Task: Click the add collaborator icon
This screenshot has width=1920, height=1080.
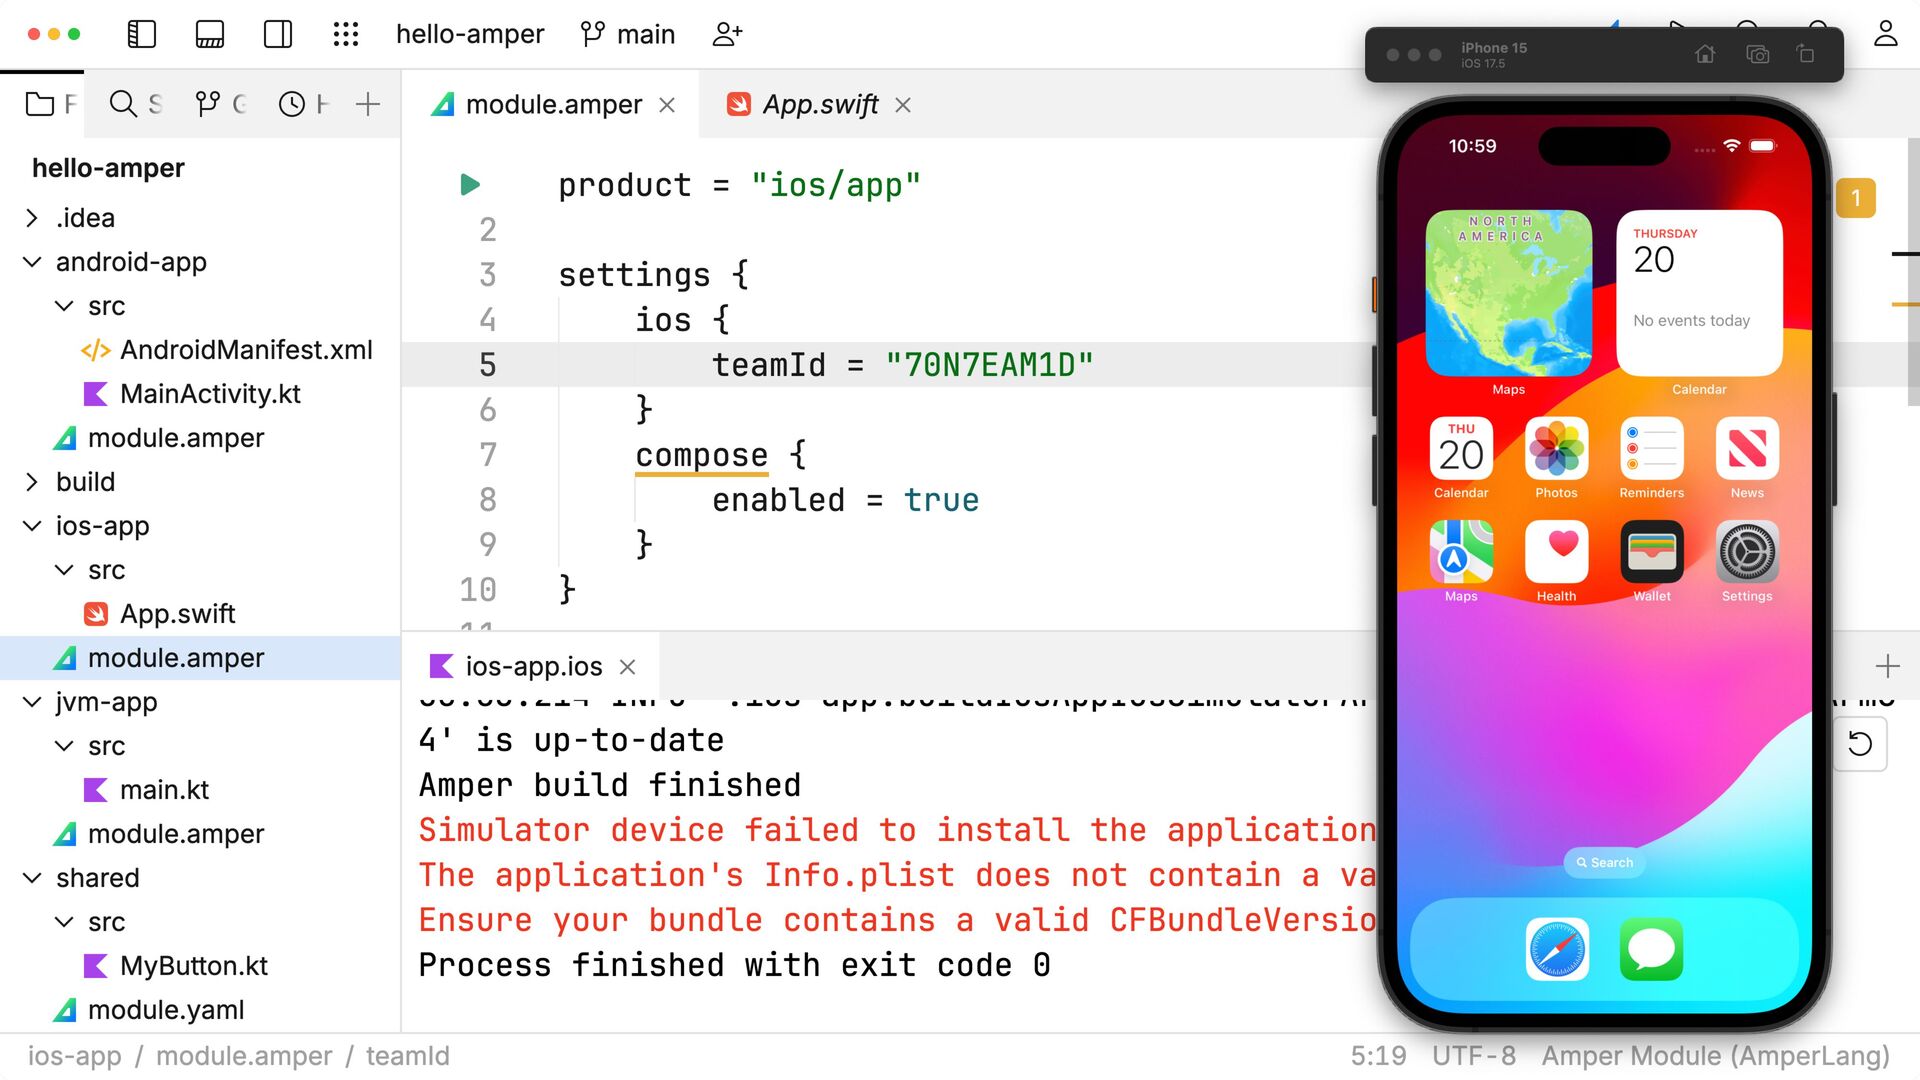Action: point(727,34)
